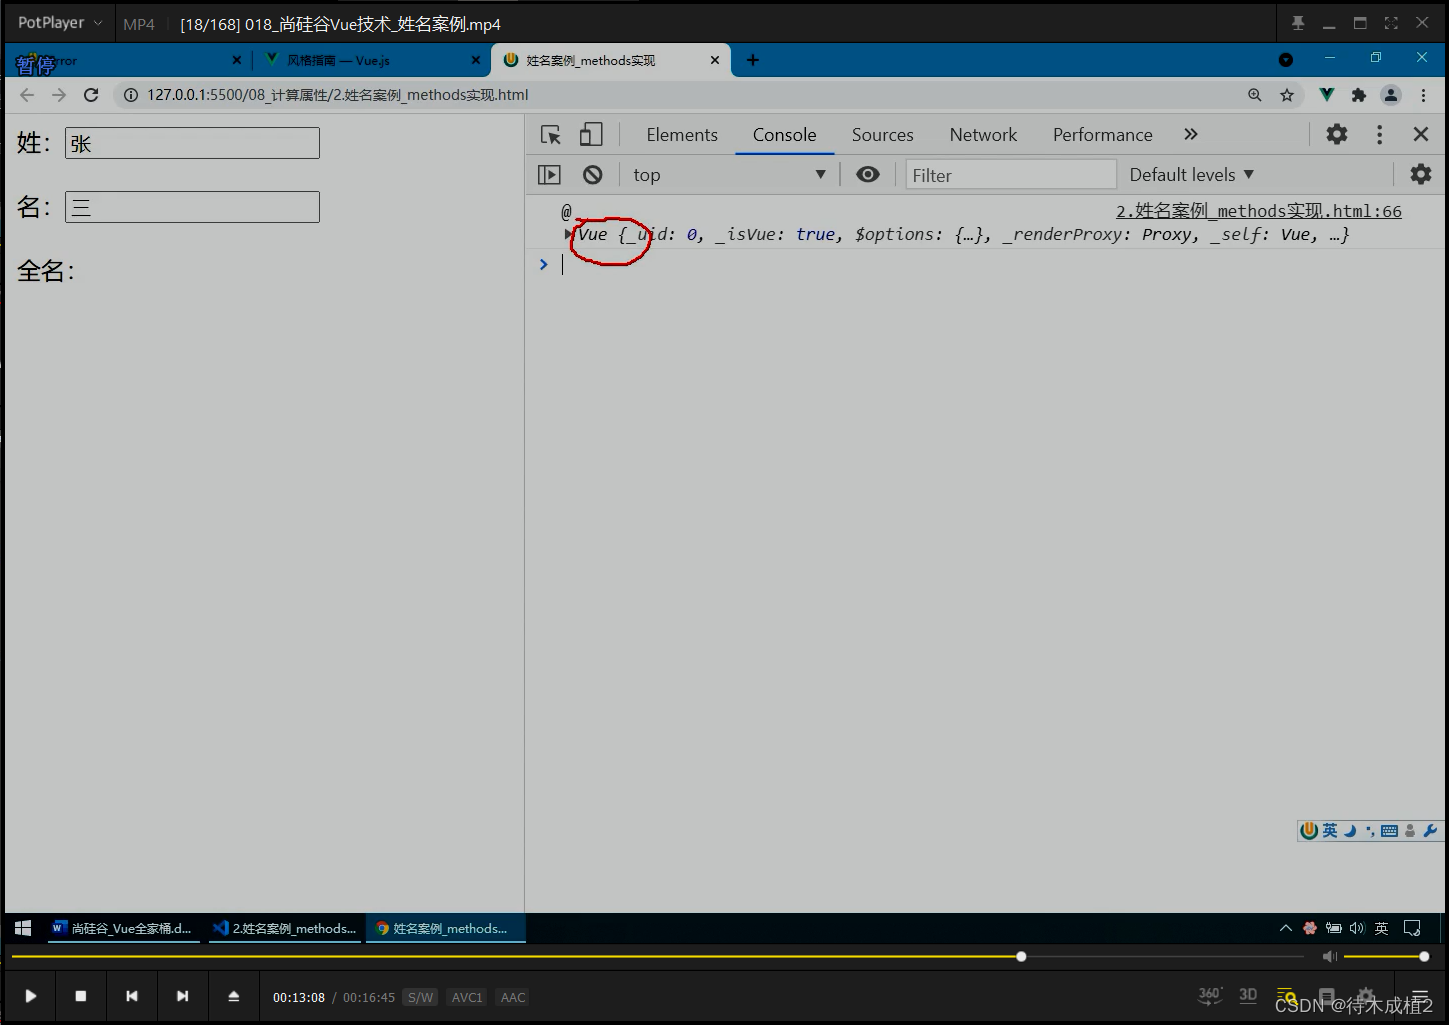Click the 姓 input field containing 张
The width and height of the screenshot is (1449, 1025).
pos(192,143)
